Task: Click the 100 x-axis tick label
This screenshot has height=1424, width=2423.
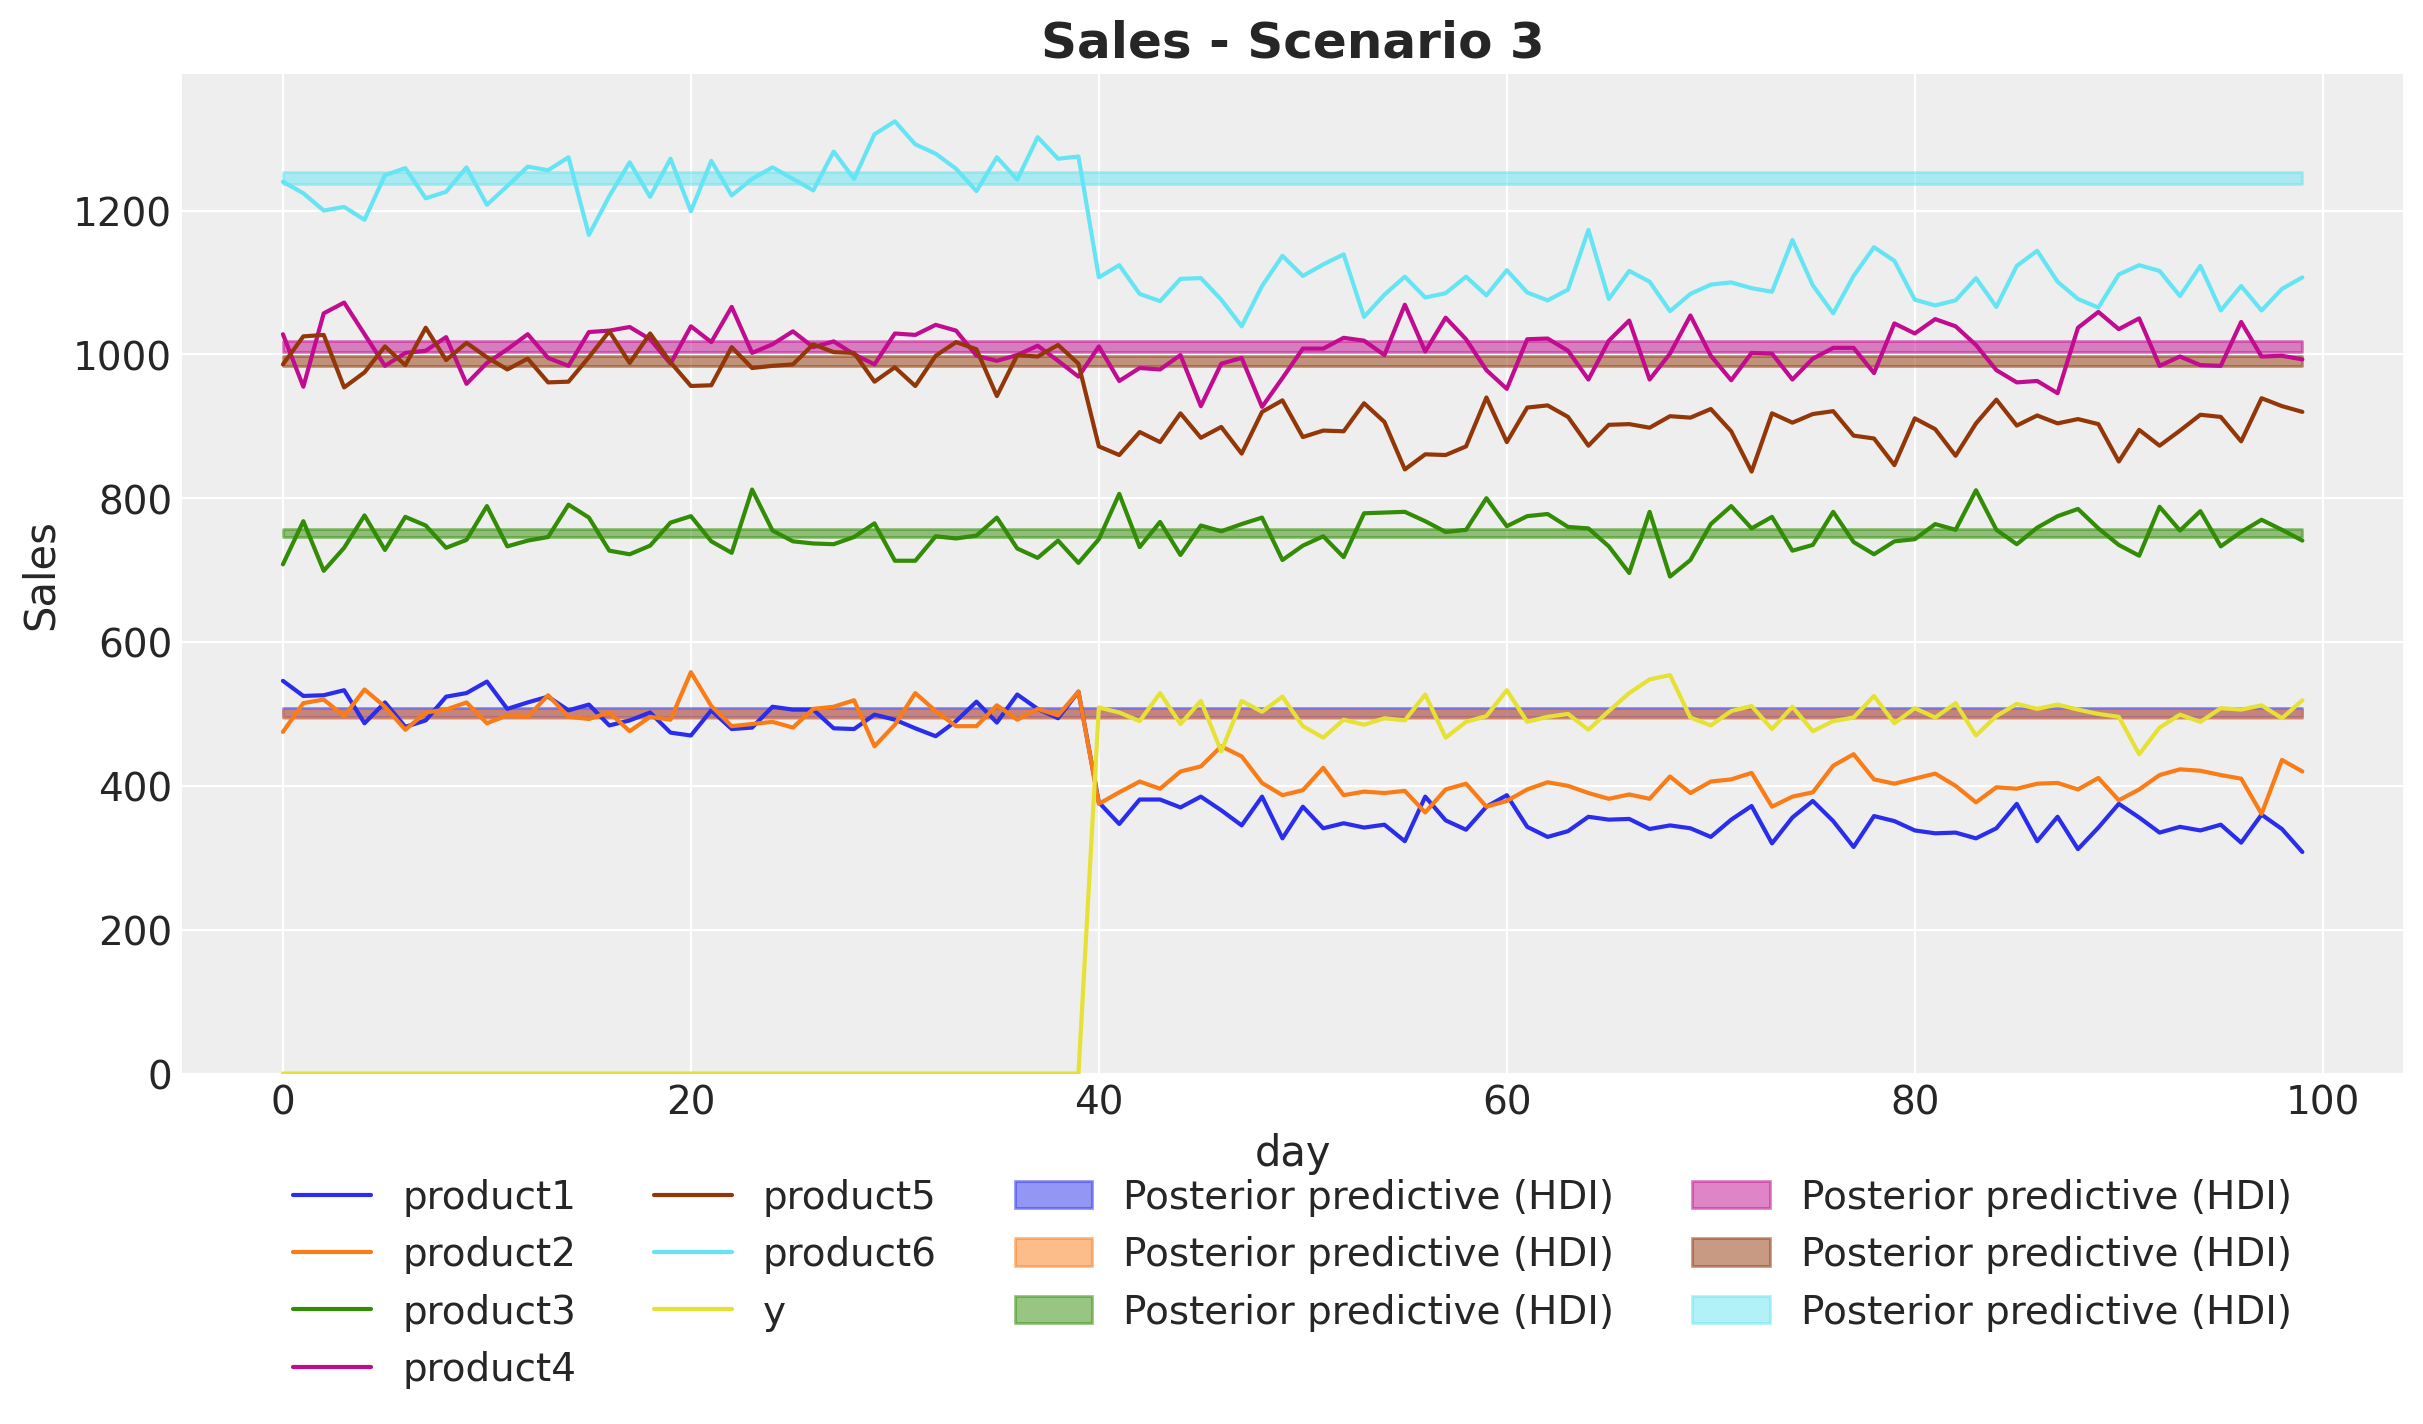Action: (2321, 1102)
